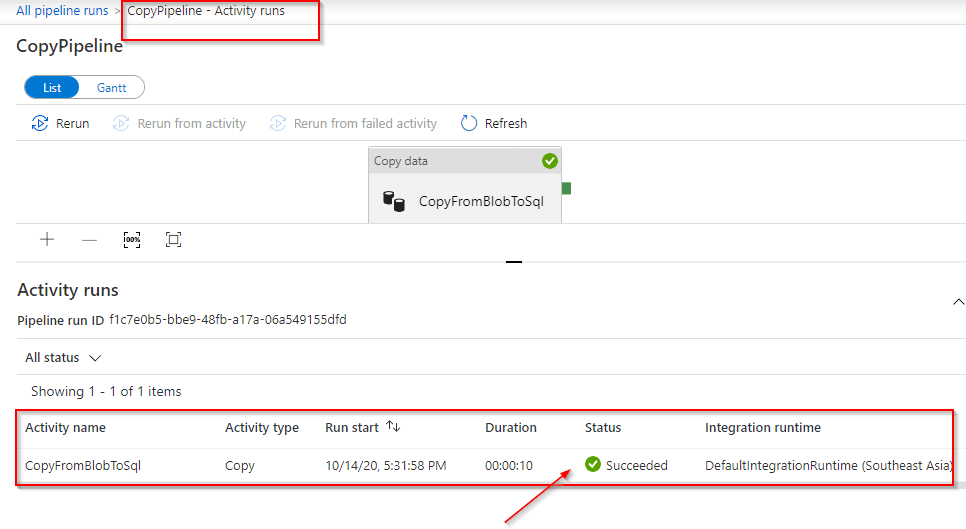This screenshot has width=966, height=529.
Task: Click the zoom in plus icon
Action: coord(47,240)
